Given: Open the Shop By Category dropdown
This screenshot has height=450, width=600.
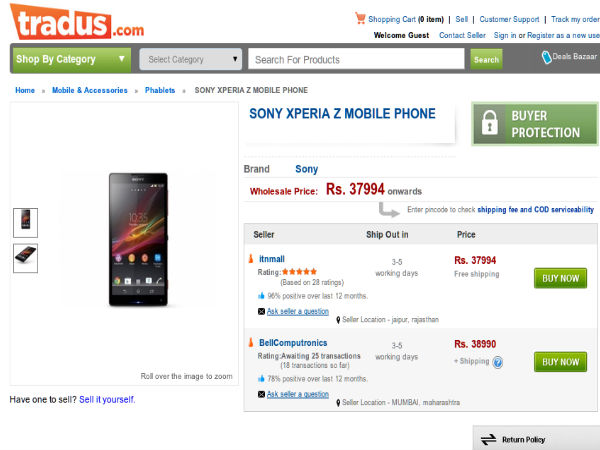Looking at the screenshot, I should (70, 59).
